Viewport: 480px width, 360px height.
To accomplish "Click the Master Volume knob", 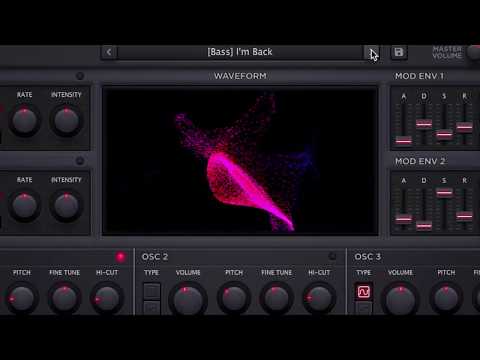I will pyautogui.click(x=475, y=53).
